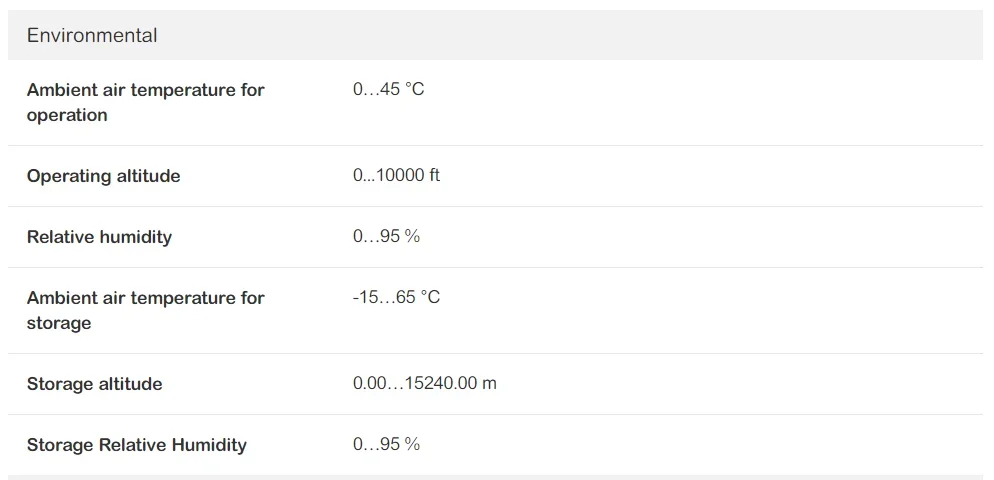The width and height of the screenshot is (994, 480).
Task: Select the Storage altitude label
Action: (x=94, y=384)
